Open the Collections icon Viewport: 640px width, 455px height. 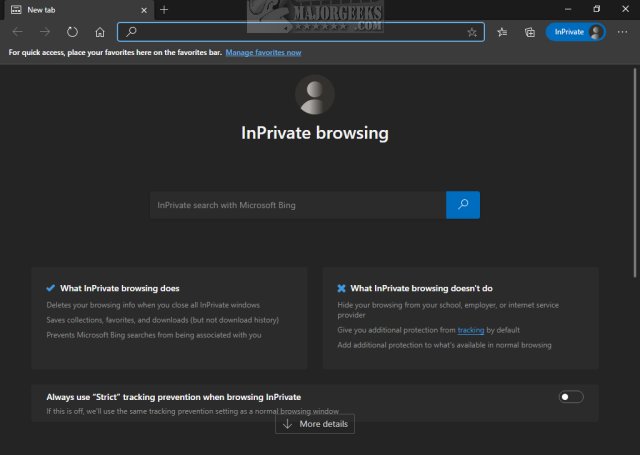[530, 32]
